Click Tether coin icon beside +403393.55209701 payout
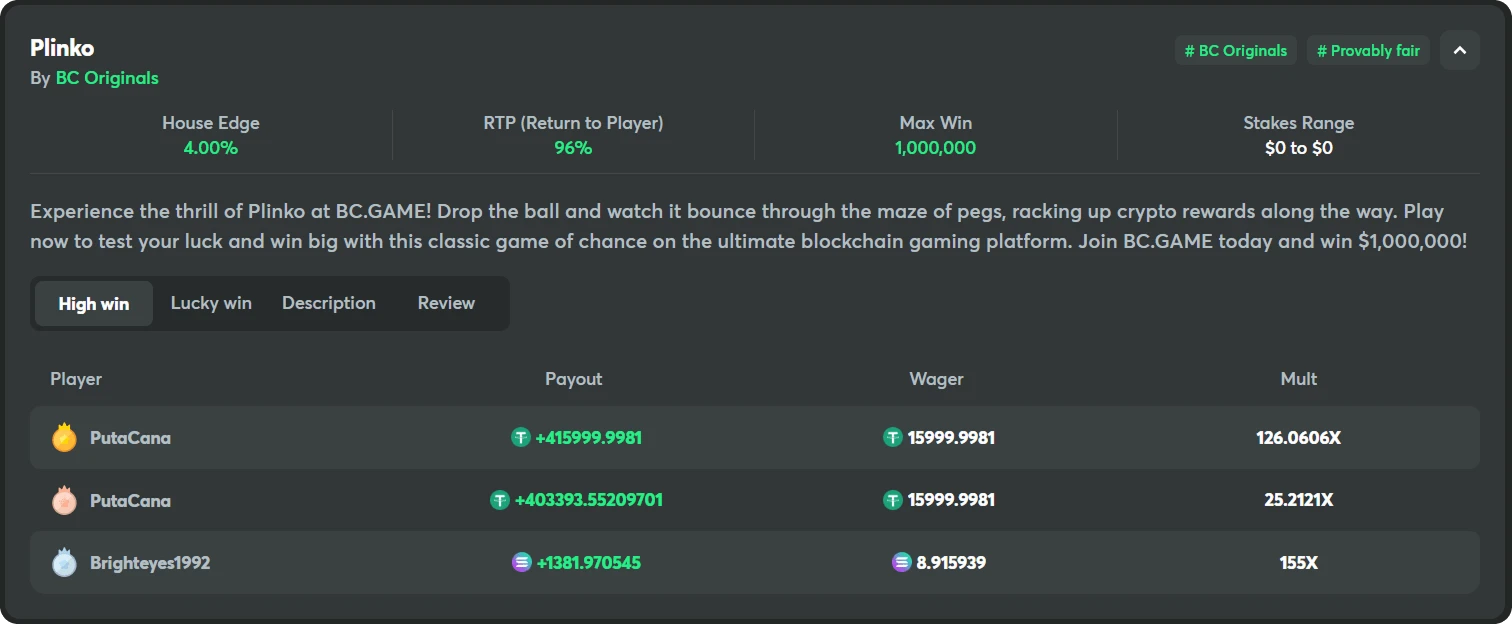This screenshot has width=1512, height=624. click(500, 500)
